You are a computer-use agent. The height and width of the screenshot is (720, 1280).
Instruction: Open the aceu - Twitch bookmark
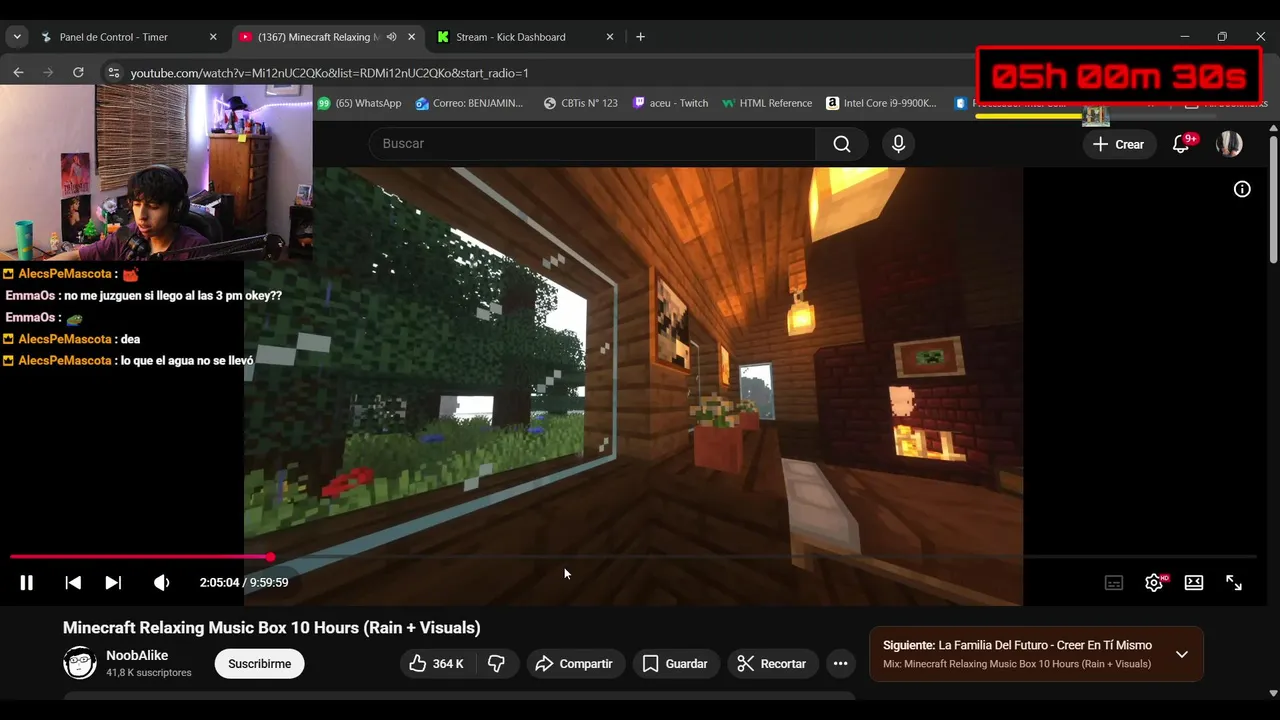(x=670, y=103)
